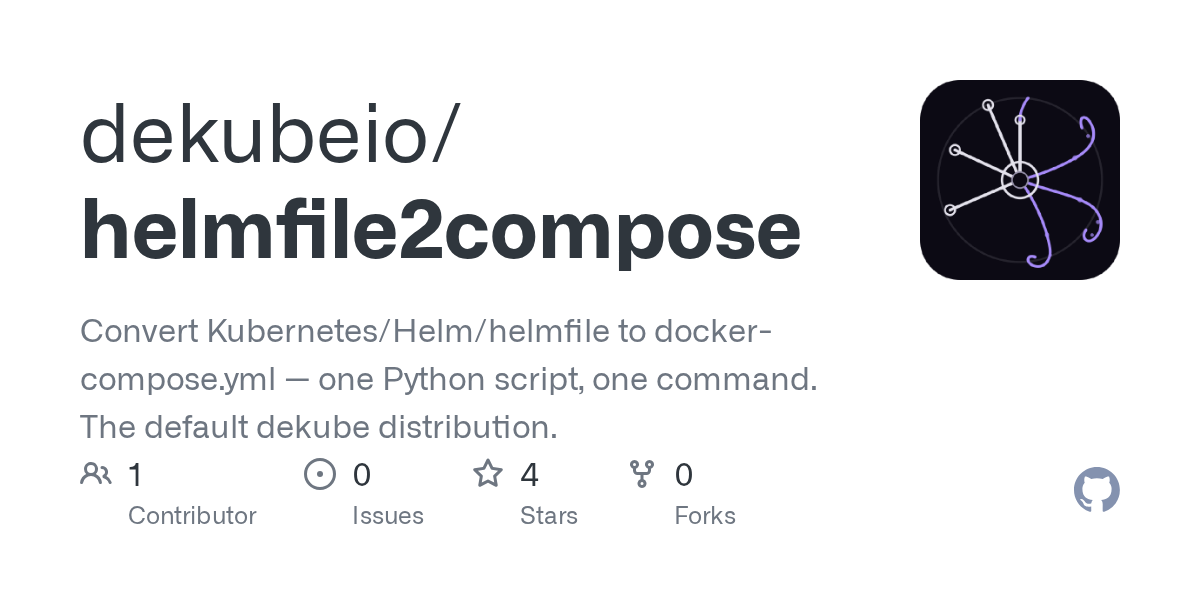Click the fork icon
This screenshot has height=600, width=1200.
(642, 474)
